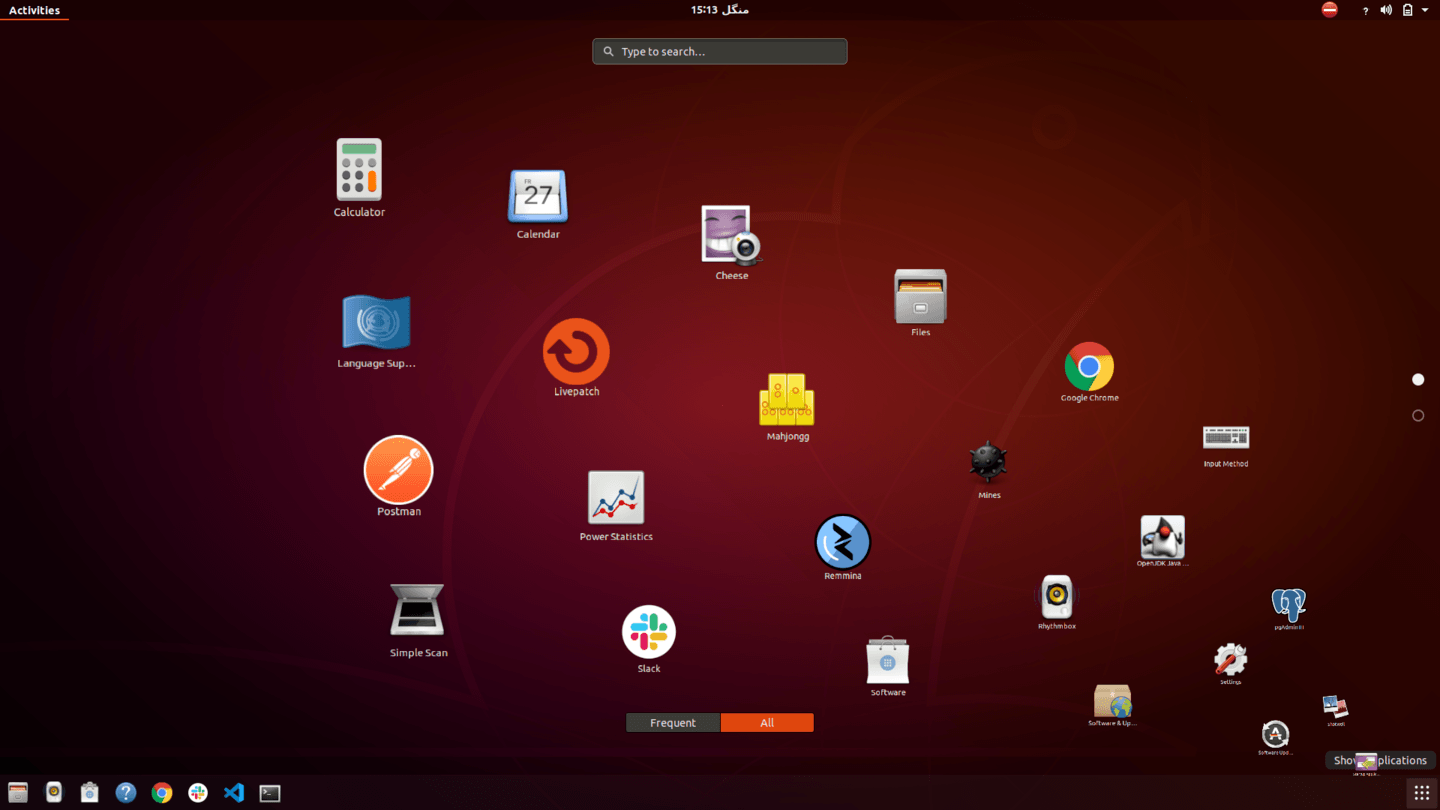The image size is (1440, 810).
Task: Launch Visual Studio Code from the dock
Action: 234,793
